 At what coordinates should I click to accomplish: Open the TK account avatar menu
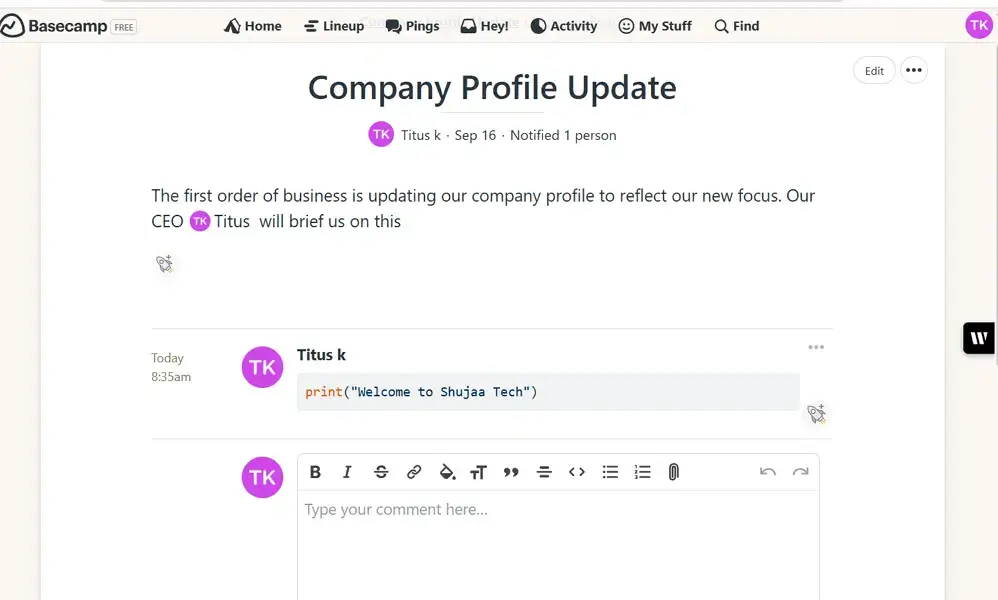click(x=978, y=26)
